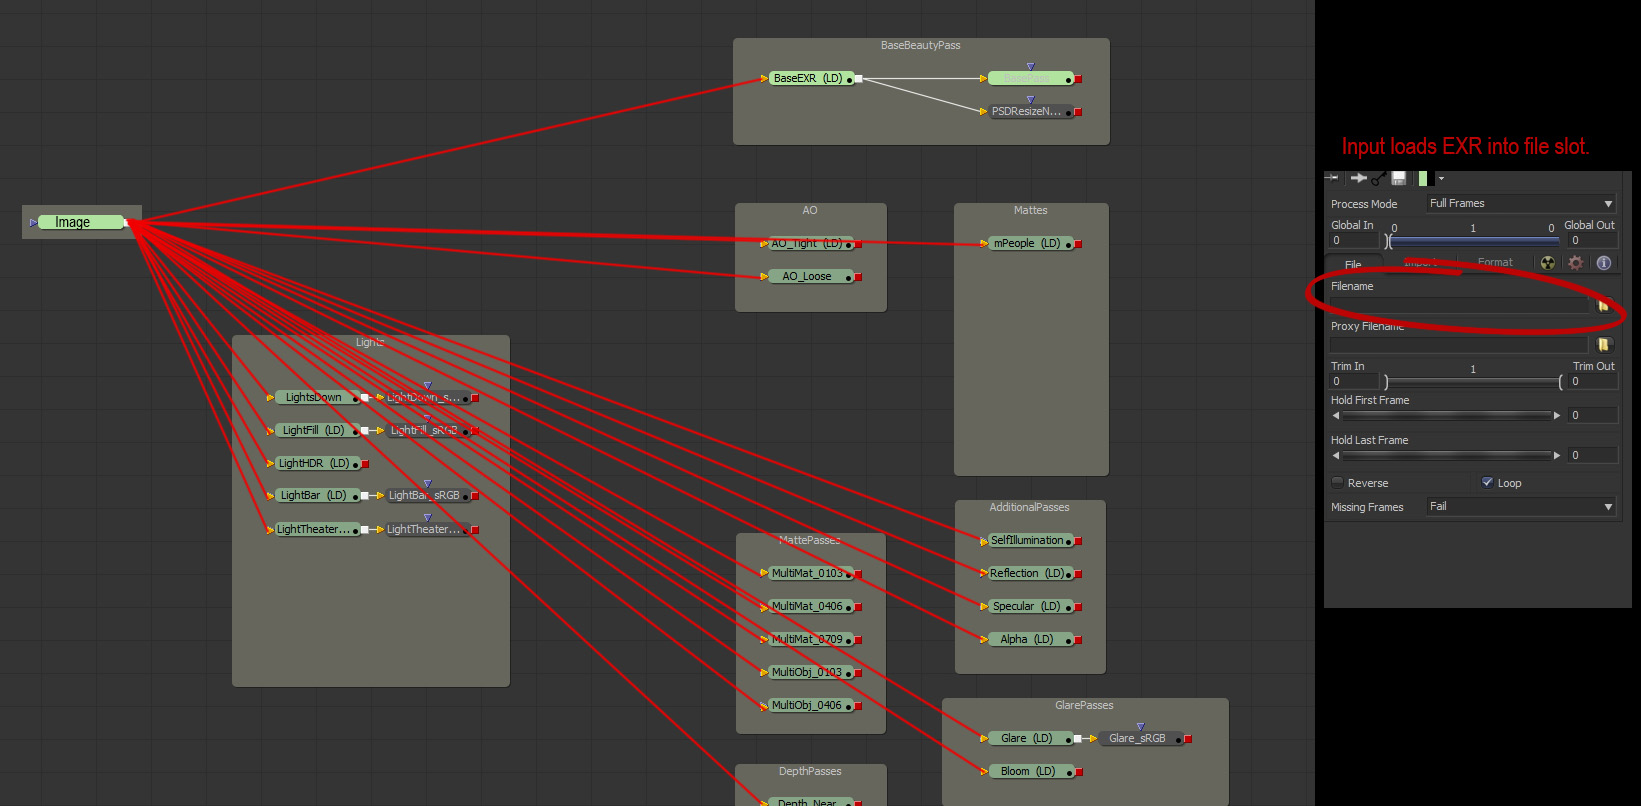This screenshot has width=1641, height=806.
Task: Click Hold First Frame left arrow
Action: pos(1336,415)
